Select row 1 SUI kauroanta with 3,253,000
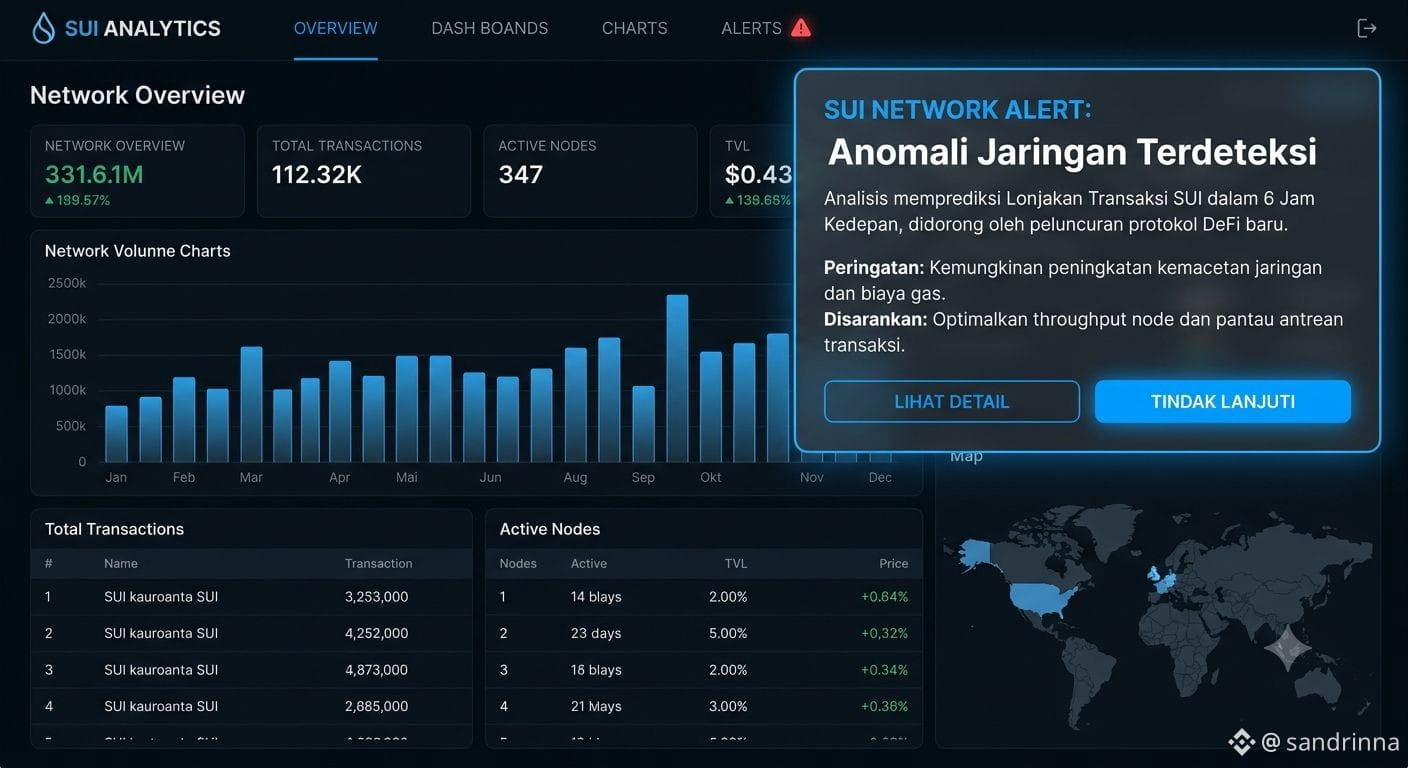The height and width of the screenshot is (768, 1408). pyautogui.click(x=251, y=597)
